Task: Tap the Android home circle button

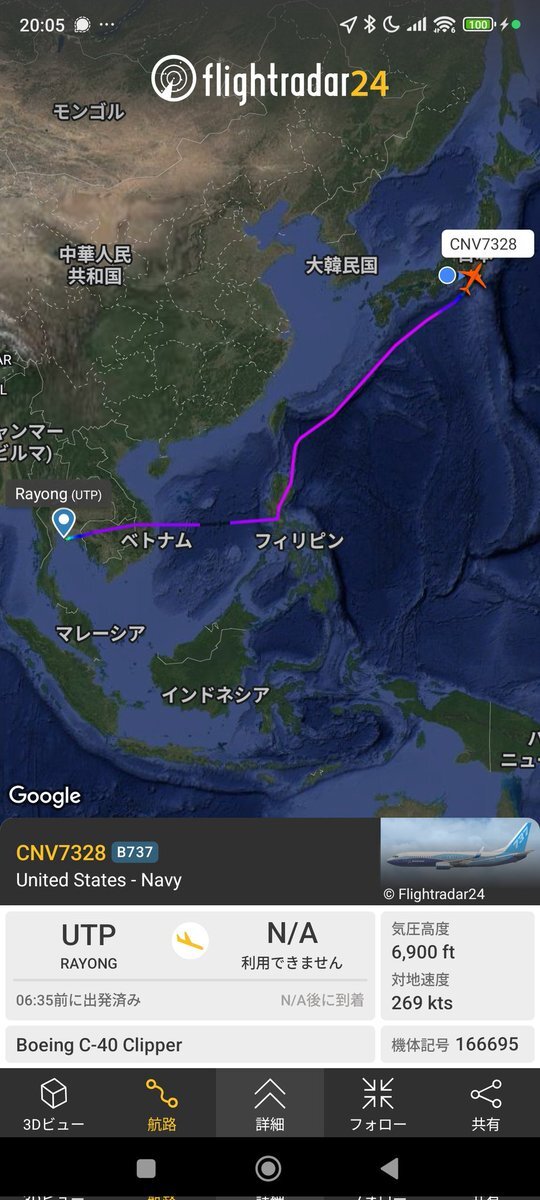Action: (268, 1168)
